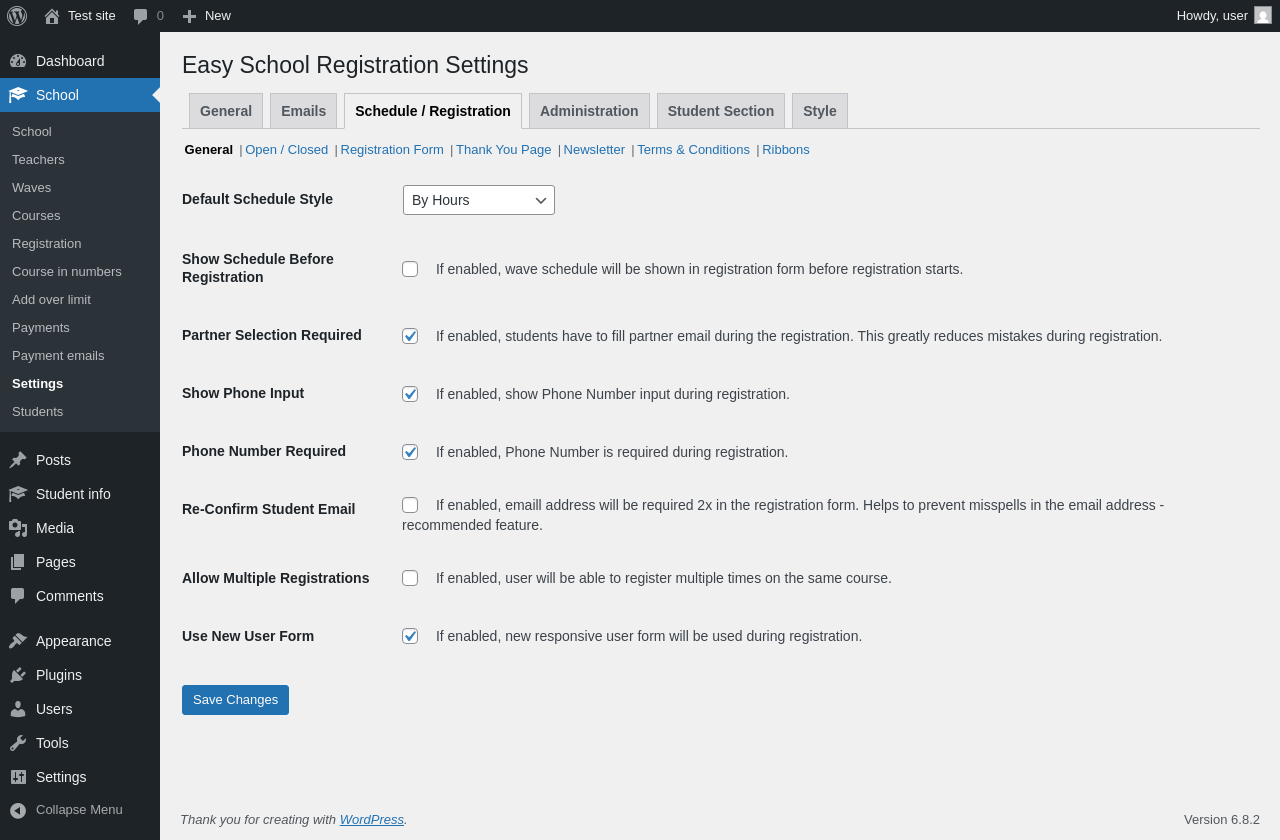Image resolution: width=1280 pixels, height=840 pixels.
Task: Go to Open / Closed subsection
Action: [x=286, y=150]
